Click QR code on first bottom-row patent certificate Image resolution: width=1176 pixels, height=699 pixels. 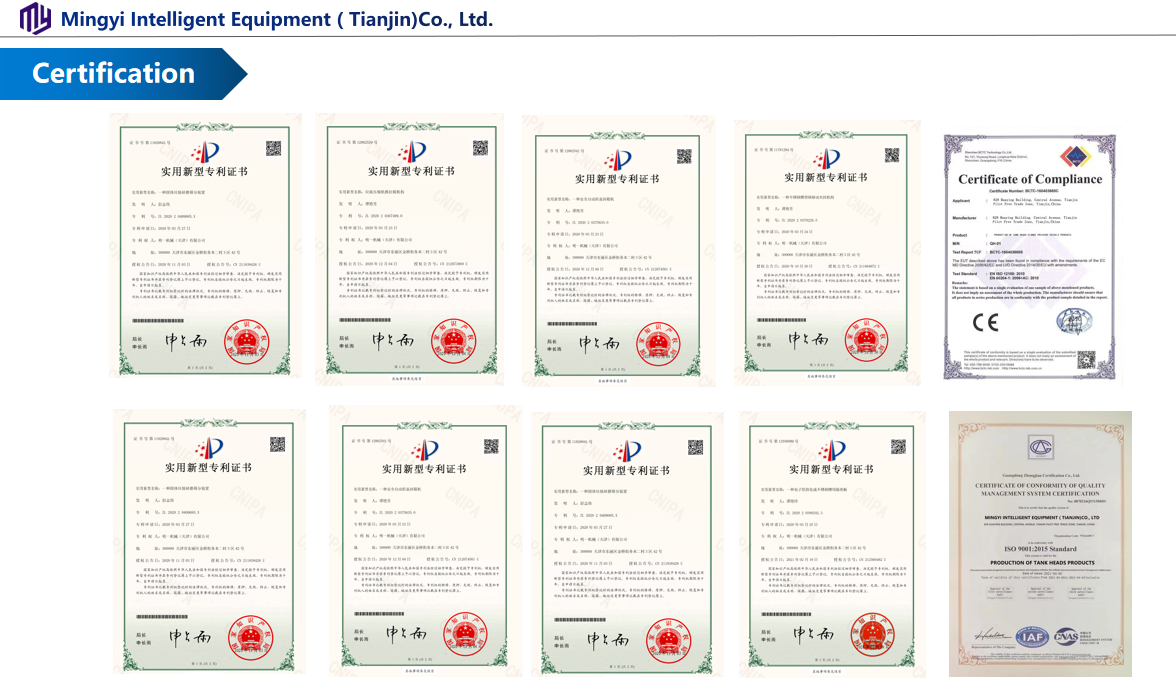[x=278, y=445]
